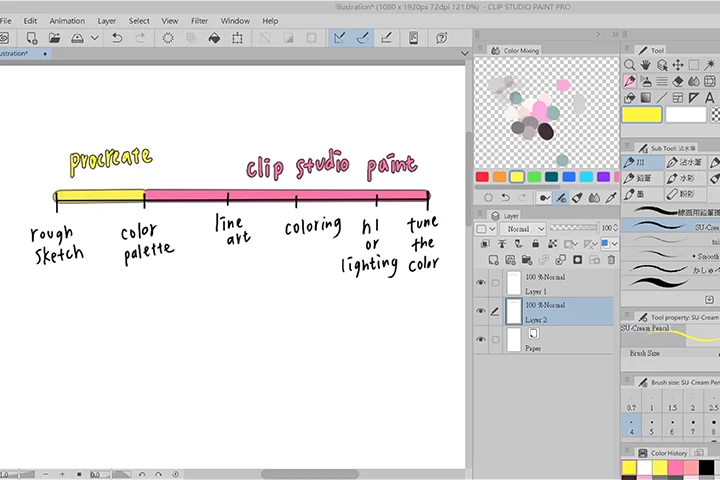
Task: Switch to the 粉彩 sub tool group
Action: pyautogui.click(x=686, y=194)
